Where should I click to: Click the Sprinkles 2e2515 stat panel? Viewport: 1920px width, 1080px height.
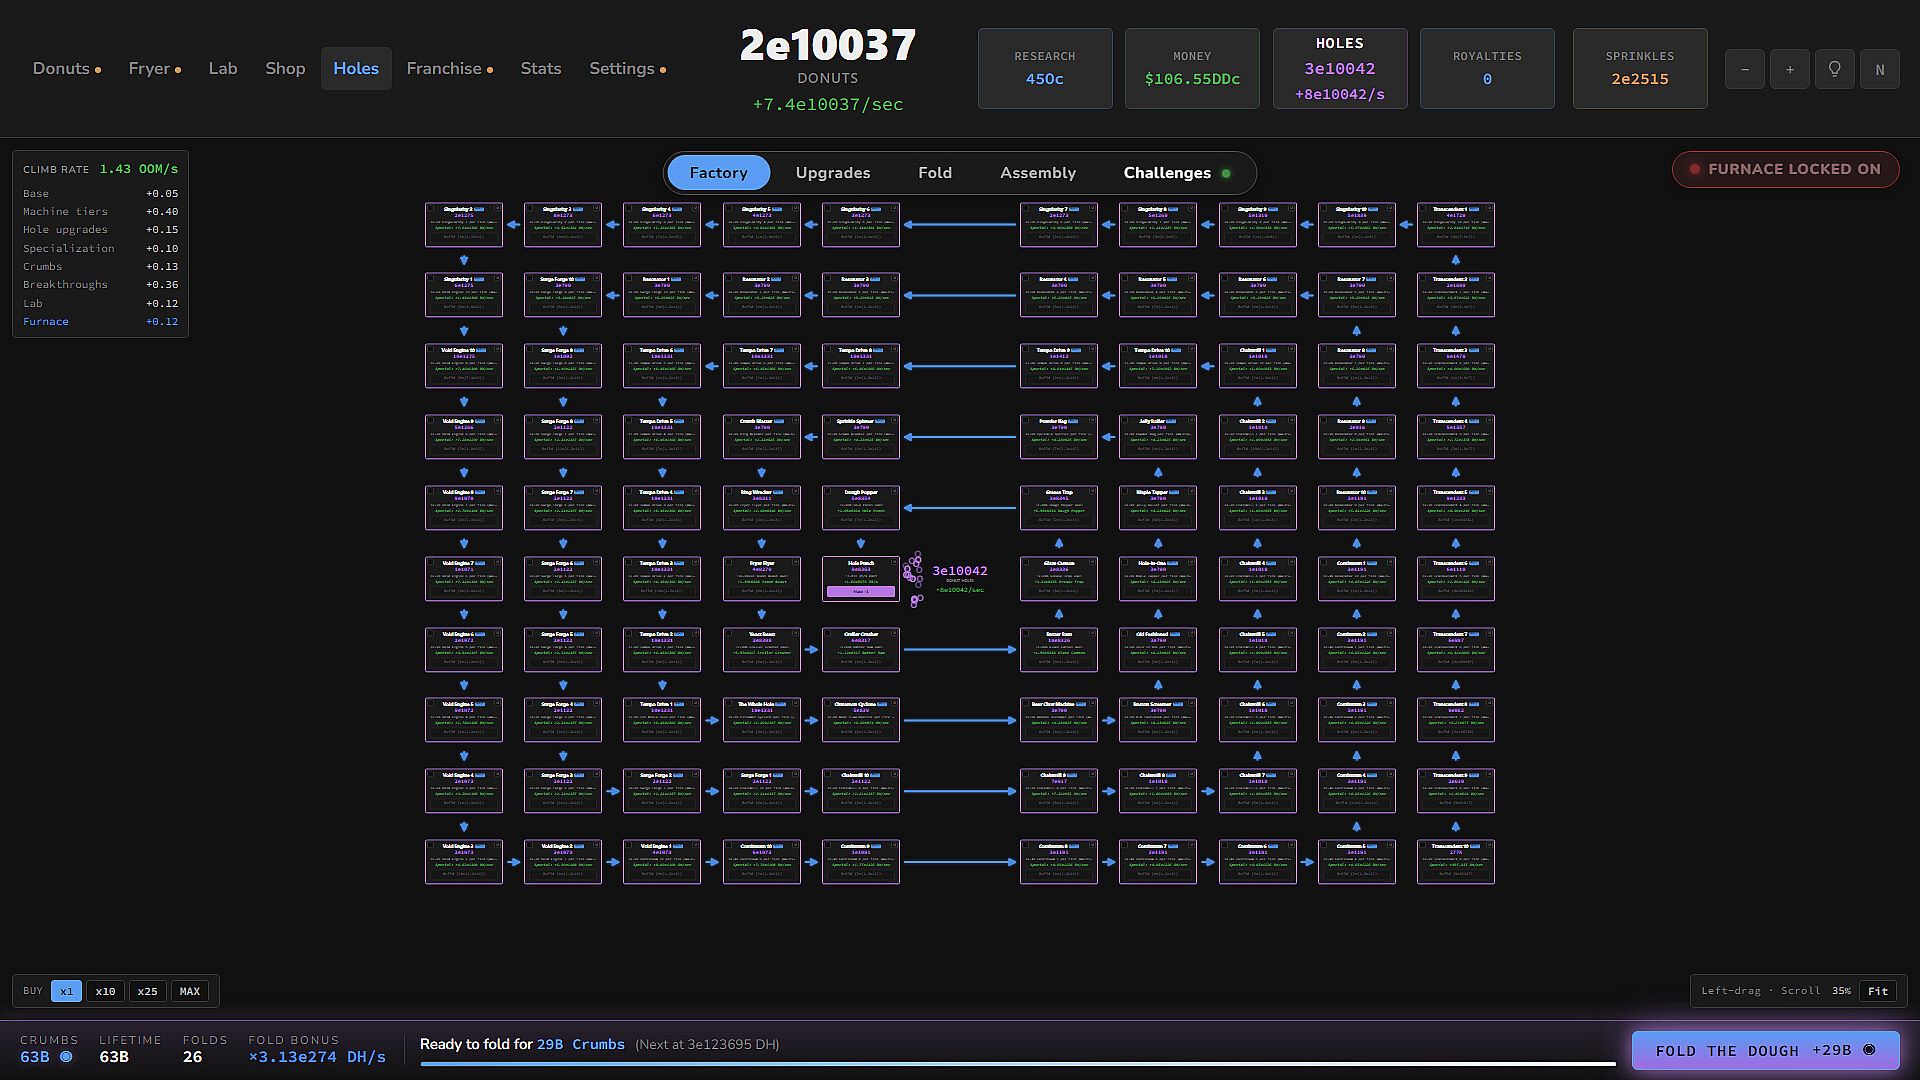tap(1640, 68)
